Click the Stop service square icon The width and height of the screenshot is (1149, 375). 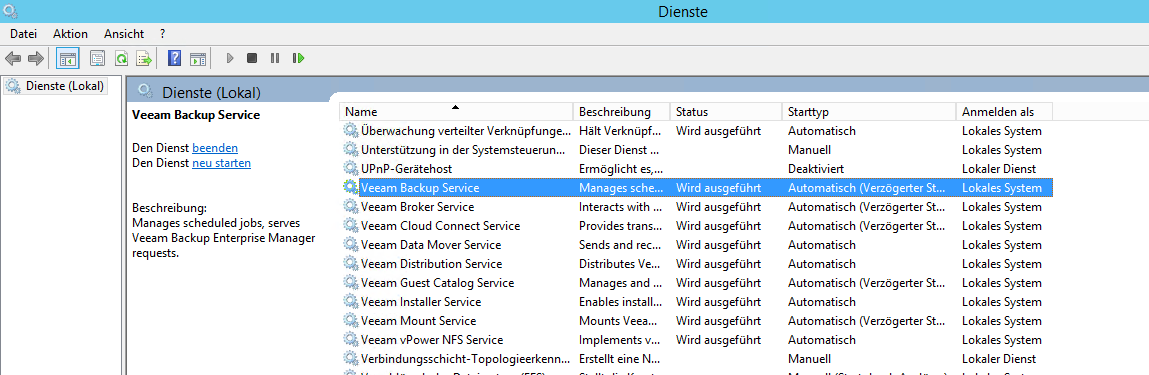pos(252,58)
